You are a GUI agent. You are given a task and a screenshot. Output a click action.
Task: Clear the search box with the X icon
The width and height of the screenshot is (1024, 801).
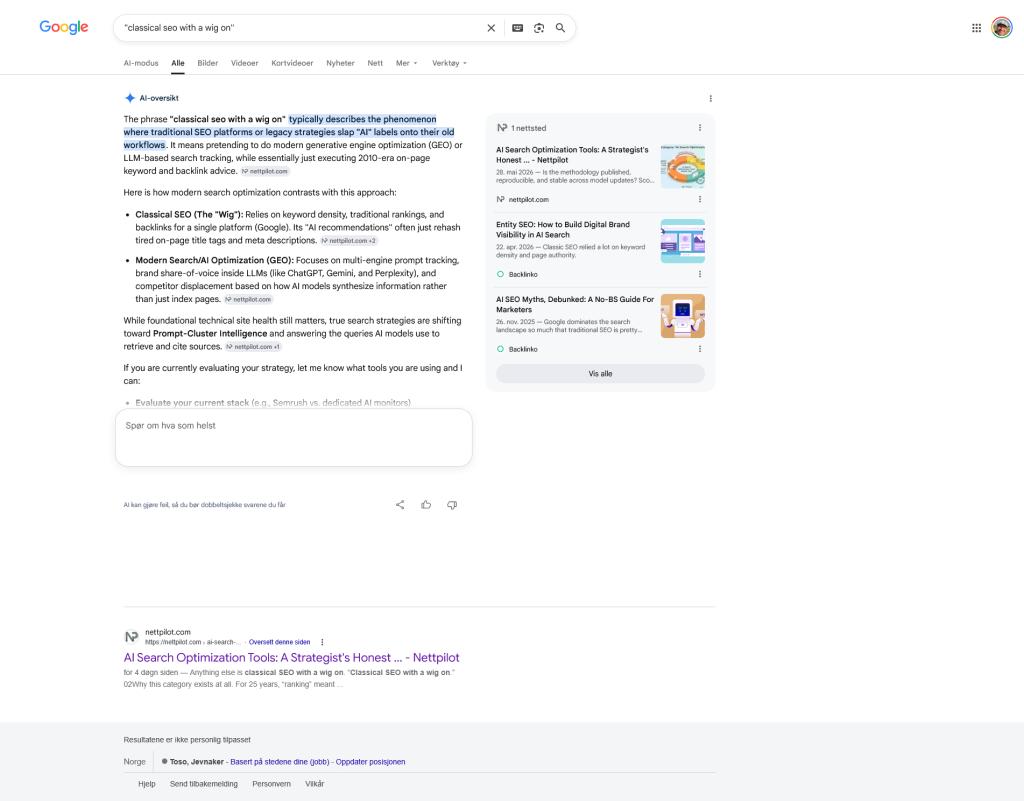491,28
